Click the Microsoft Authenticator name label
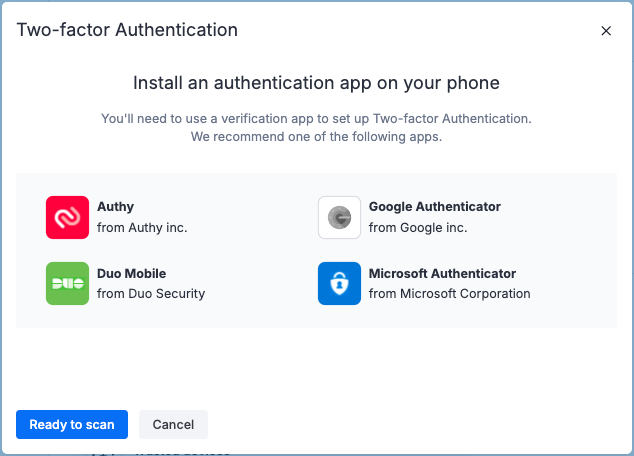This screenshot has width=634, height=456. (x=442, y=273)
